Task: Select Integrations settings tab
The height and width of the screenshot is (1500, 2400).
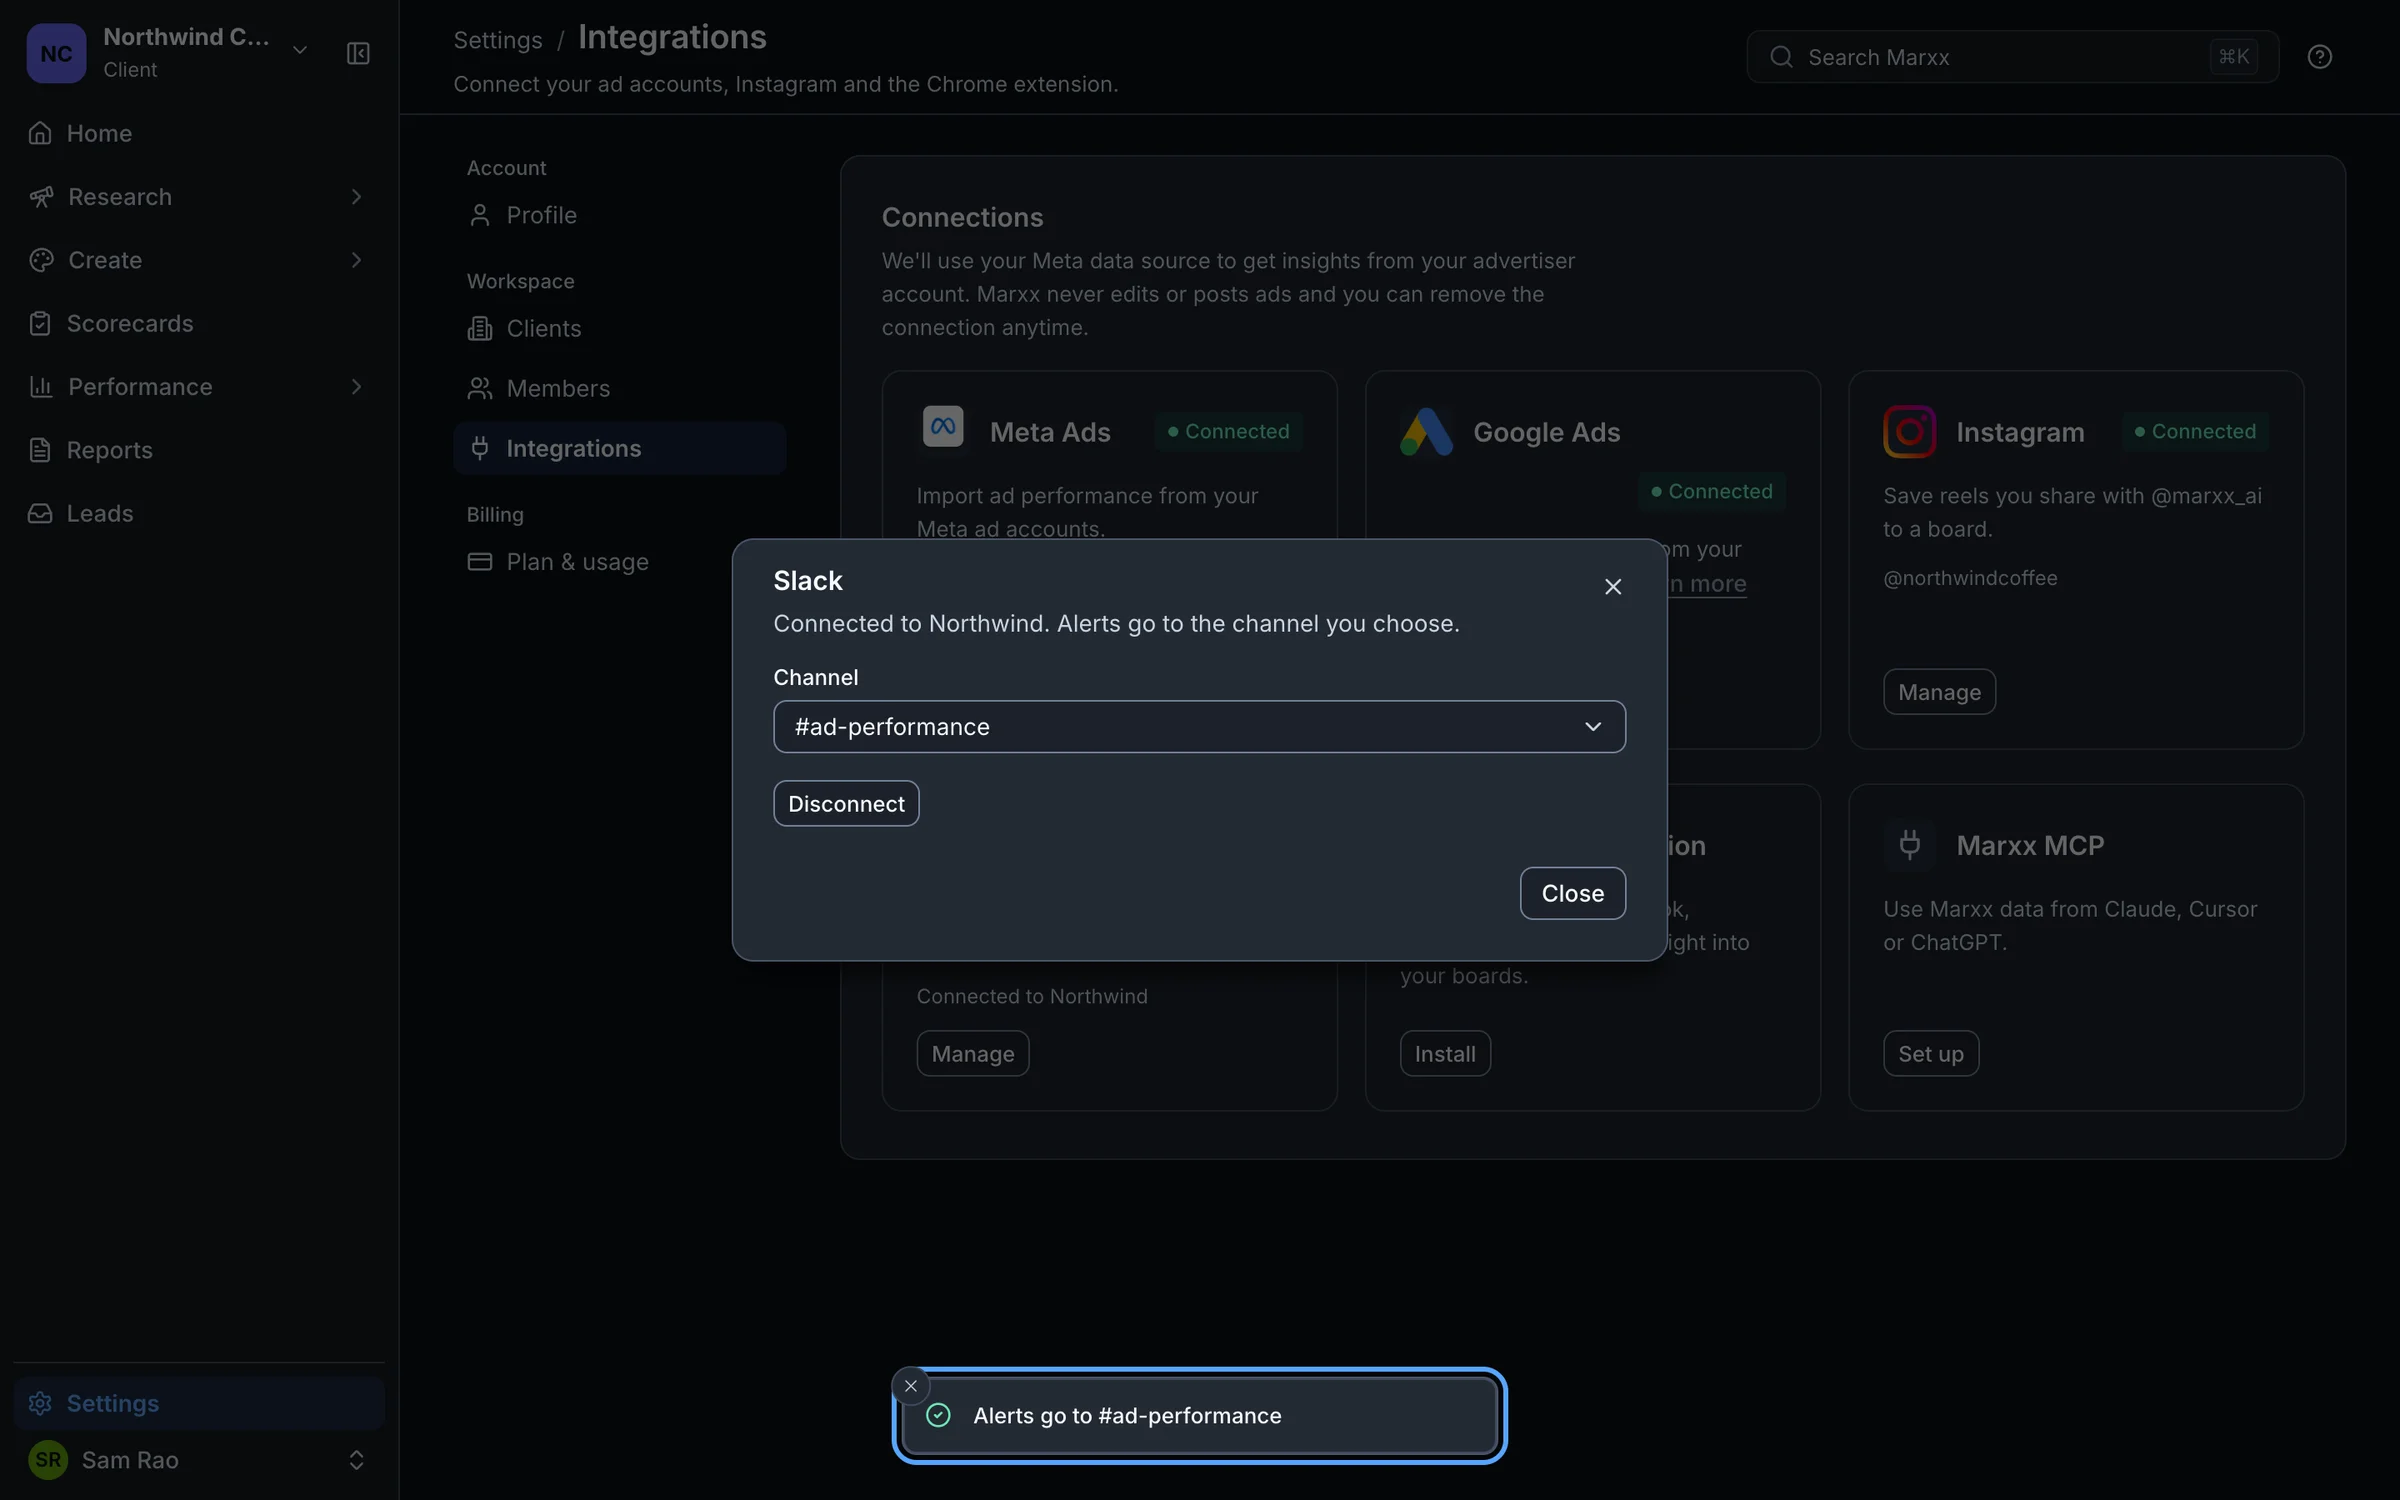Action: coord(619,448)
